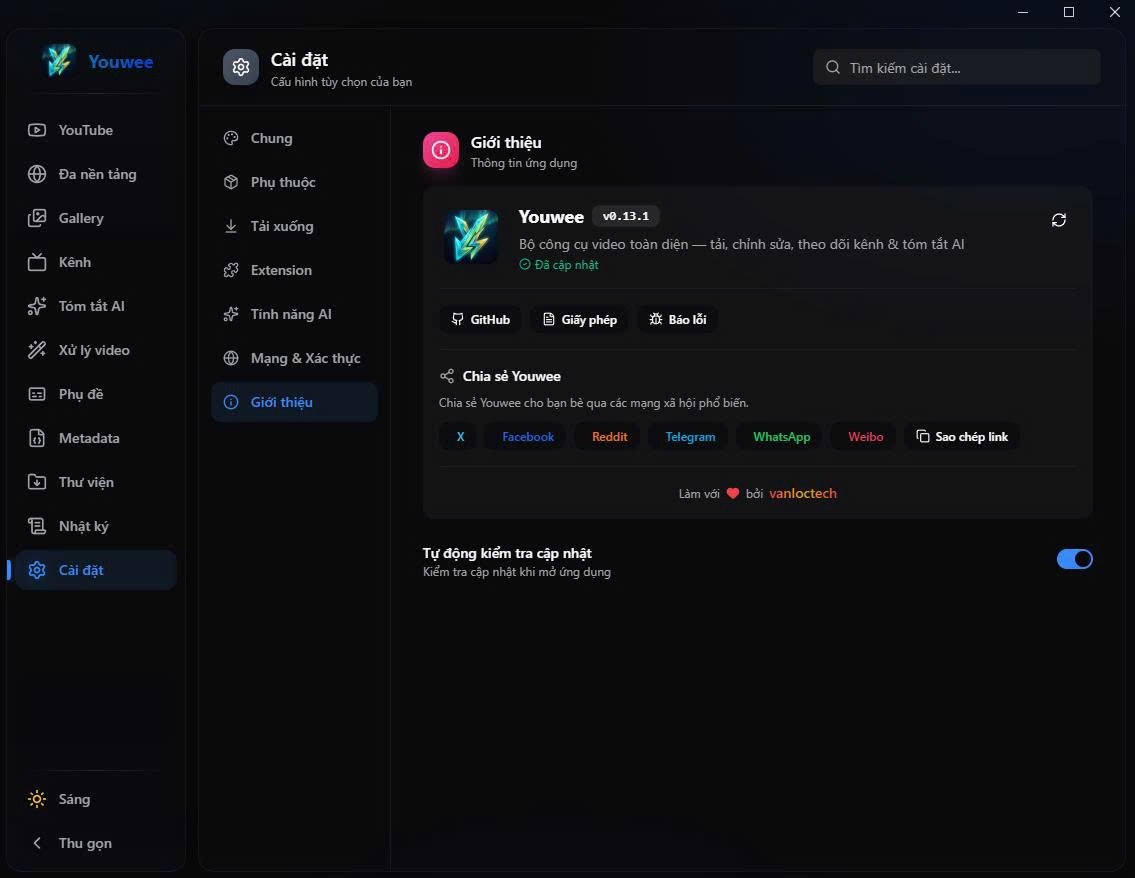This screenshot has height=878, width=1135.
Task: Click the v0.13.1 version badge
Action: pyautogui.click(x=625, y=216)
